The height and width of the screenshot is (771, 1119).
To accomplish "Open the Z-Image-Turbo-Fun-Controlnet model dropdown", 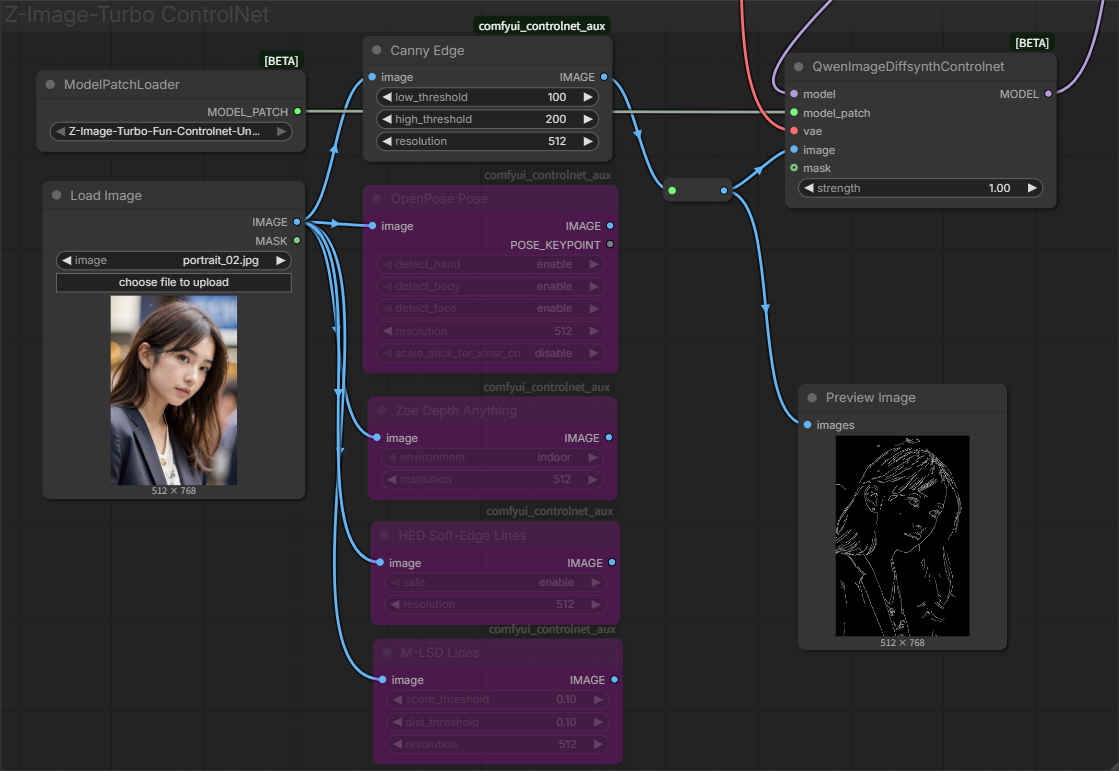I will (x=170, y=131).
